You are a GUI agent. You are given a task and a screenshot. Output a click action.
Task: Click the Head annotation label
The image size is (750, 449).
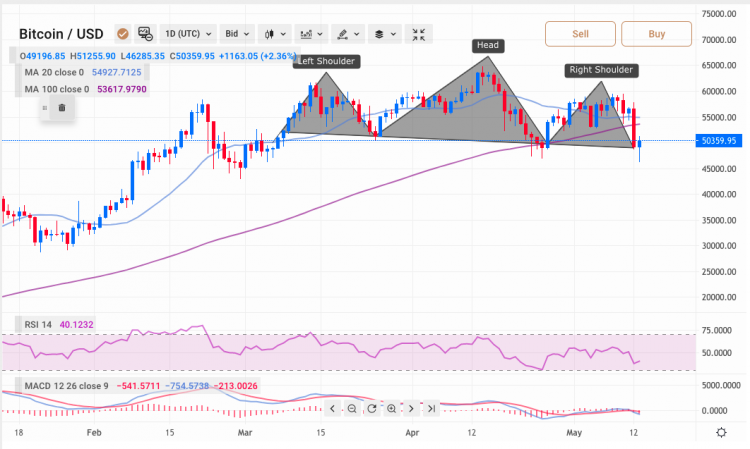click(x=488, y=45)
